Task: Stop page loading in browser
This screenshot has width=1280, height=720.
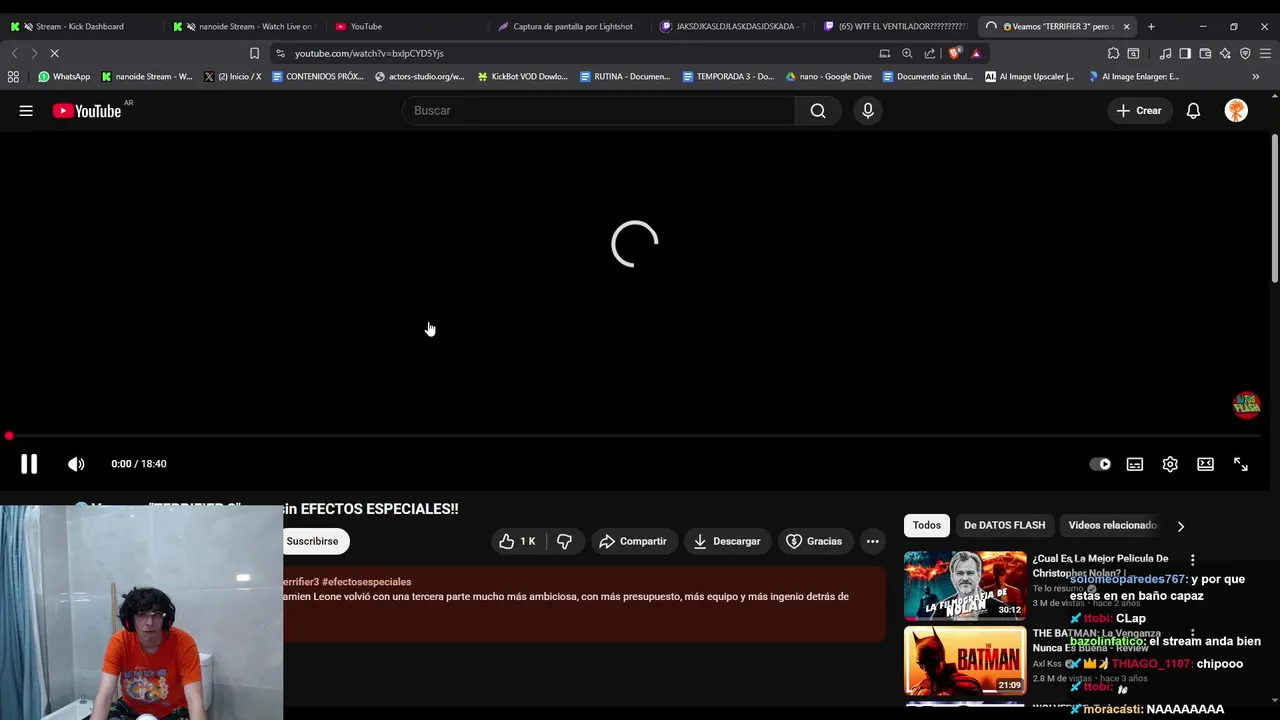Action: [x=54, y=53]
